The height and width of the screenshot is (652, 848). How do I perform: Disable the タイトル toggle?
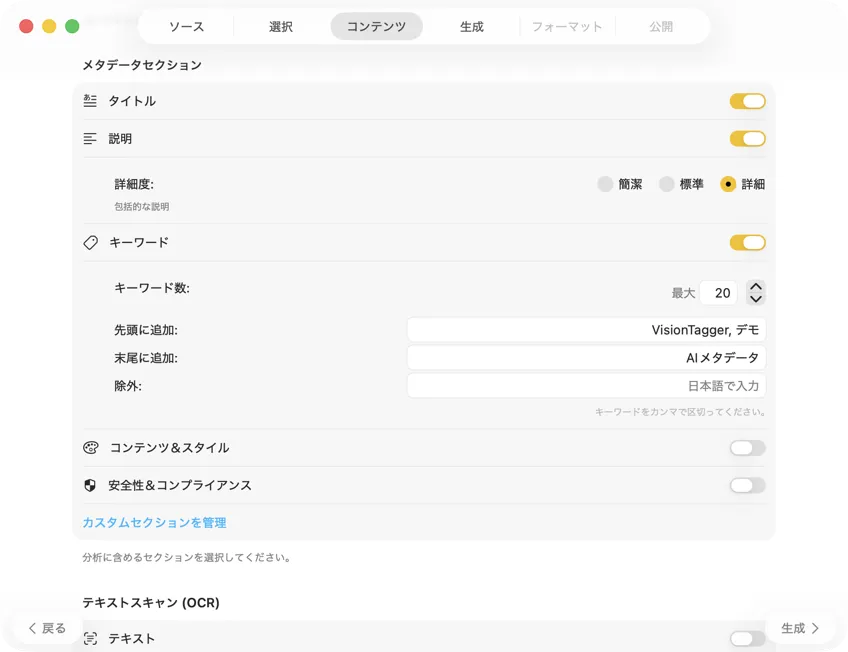(x=747, y=100)
